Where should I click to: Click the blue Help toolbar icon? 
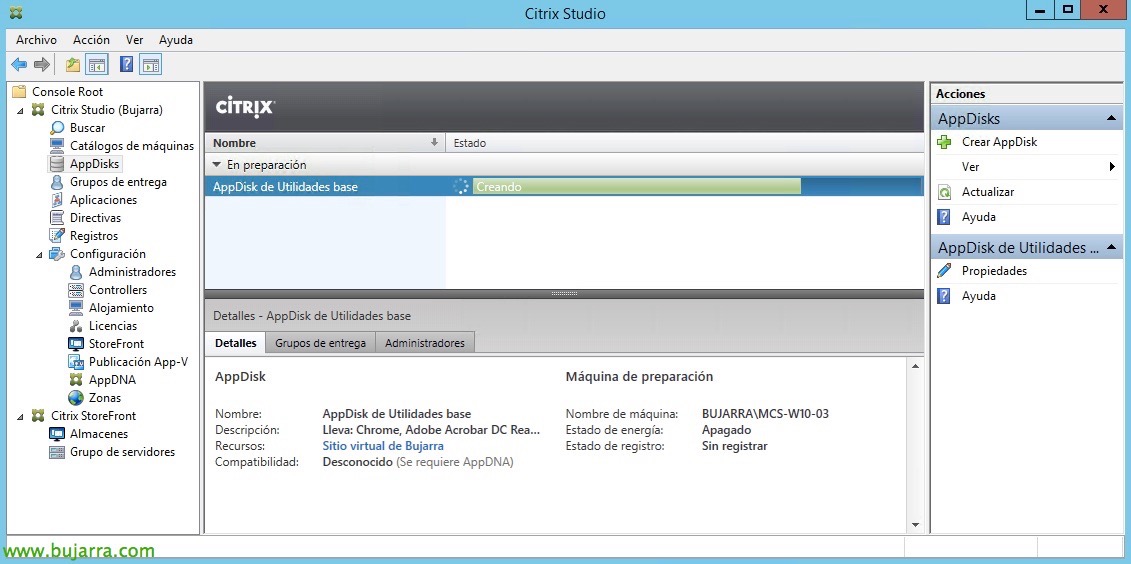126,65
